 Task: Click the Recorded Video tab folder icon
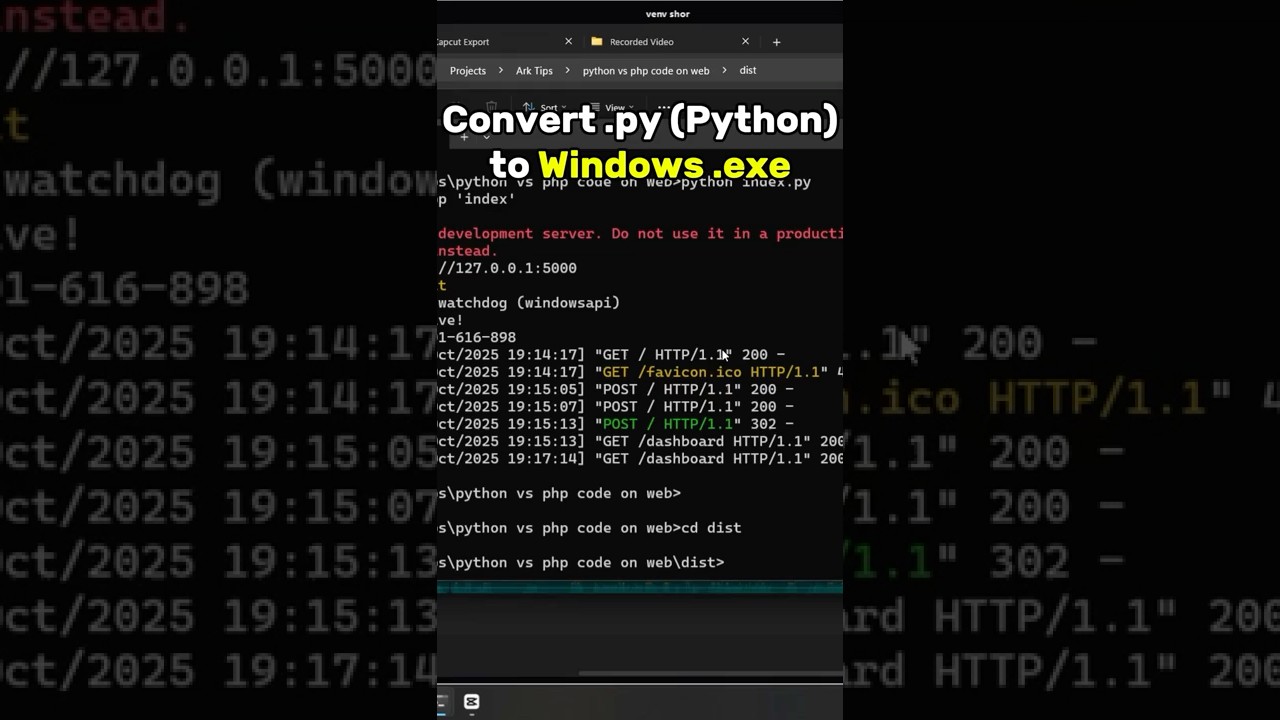597,42
